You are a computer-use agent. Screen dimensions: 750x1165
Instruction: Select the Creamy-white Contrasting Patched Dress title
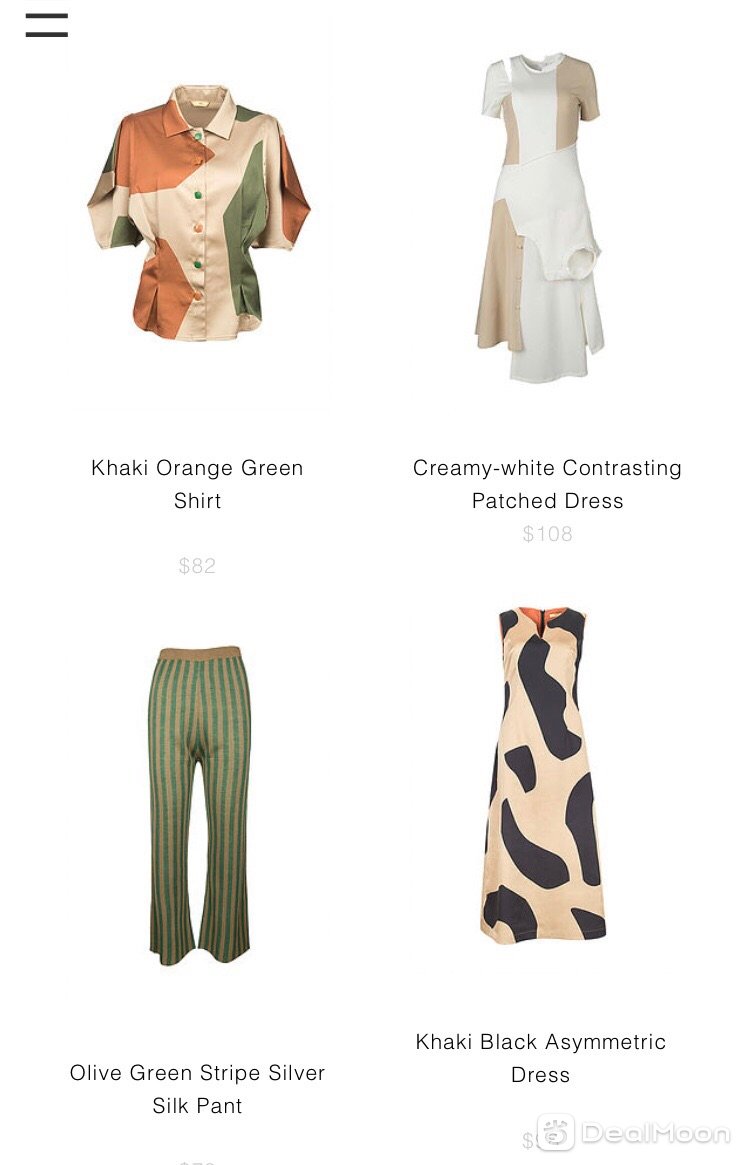pyautogui.click(x=547, y=484)
